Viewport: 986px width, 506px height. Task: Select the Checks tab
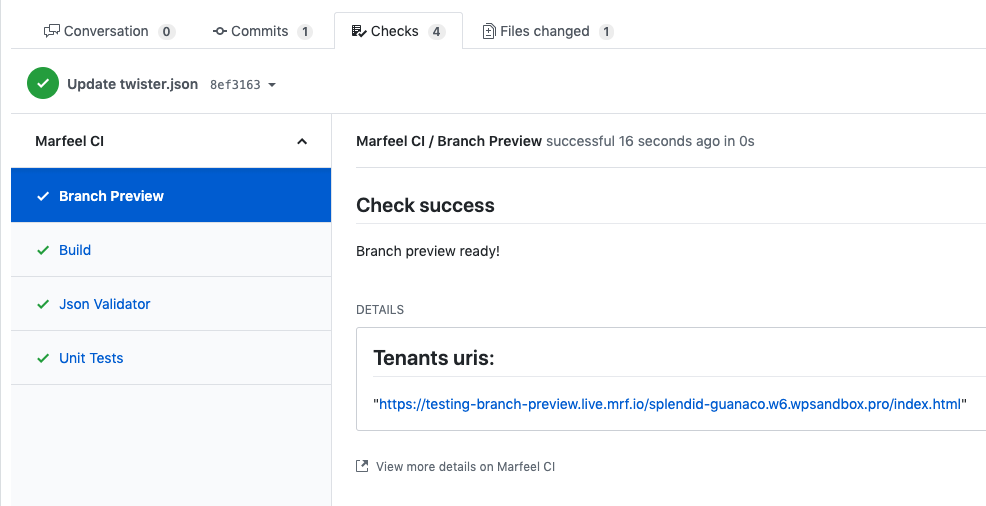[x=398, y=31]
